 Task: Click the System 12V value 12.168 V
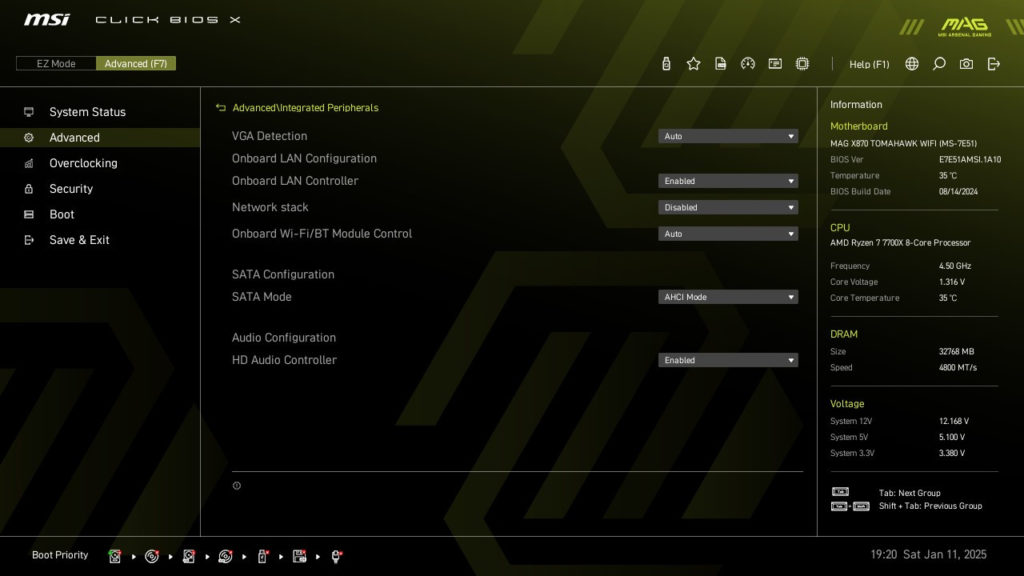point(953,421)
